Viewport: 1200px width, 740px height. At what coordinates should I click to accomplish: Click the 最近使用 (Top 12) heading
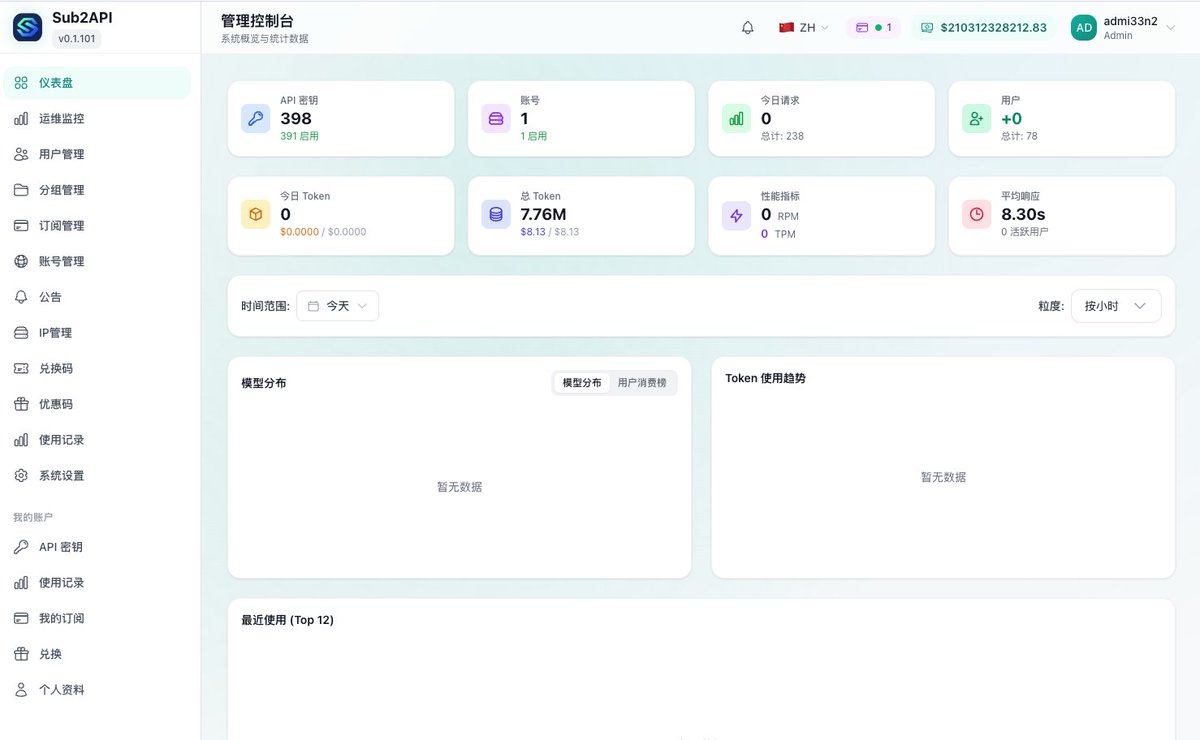[287, 620]
